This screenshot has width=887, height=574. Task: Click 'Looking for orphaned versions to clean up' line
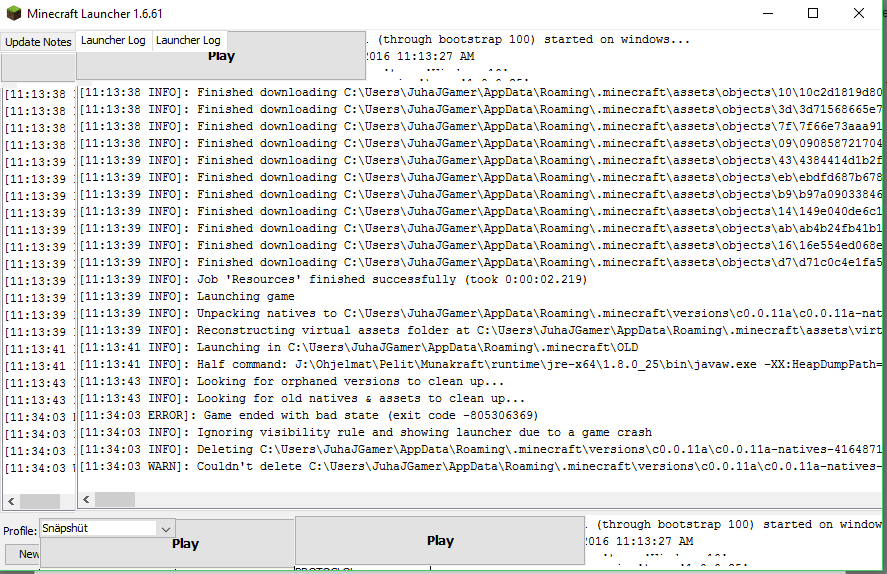coord(291,381)
